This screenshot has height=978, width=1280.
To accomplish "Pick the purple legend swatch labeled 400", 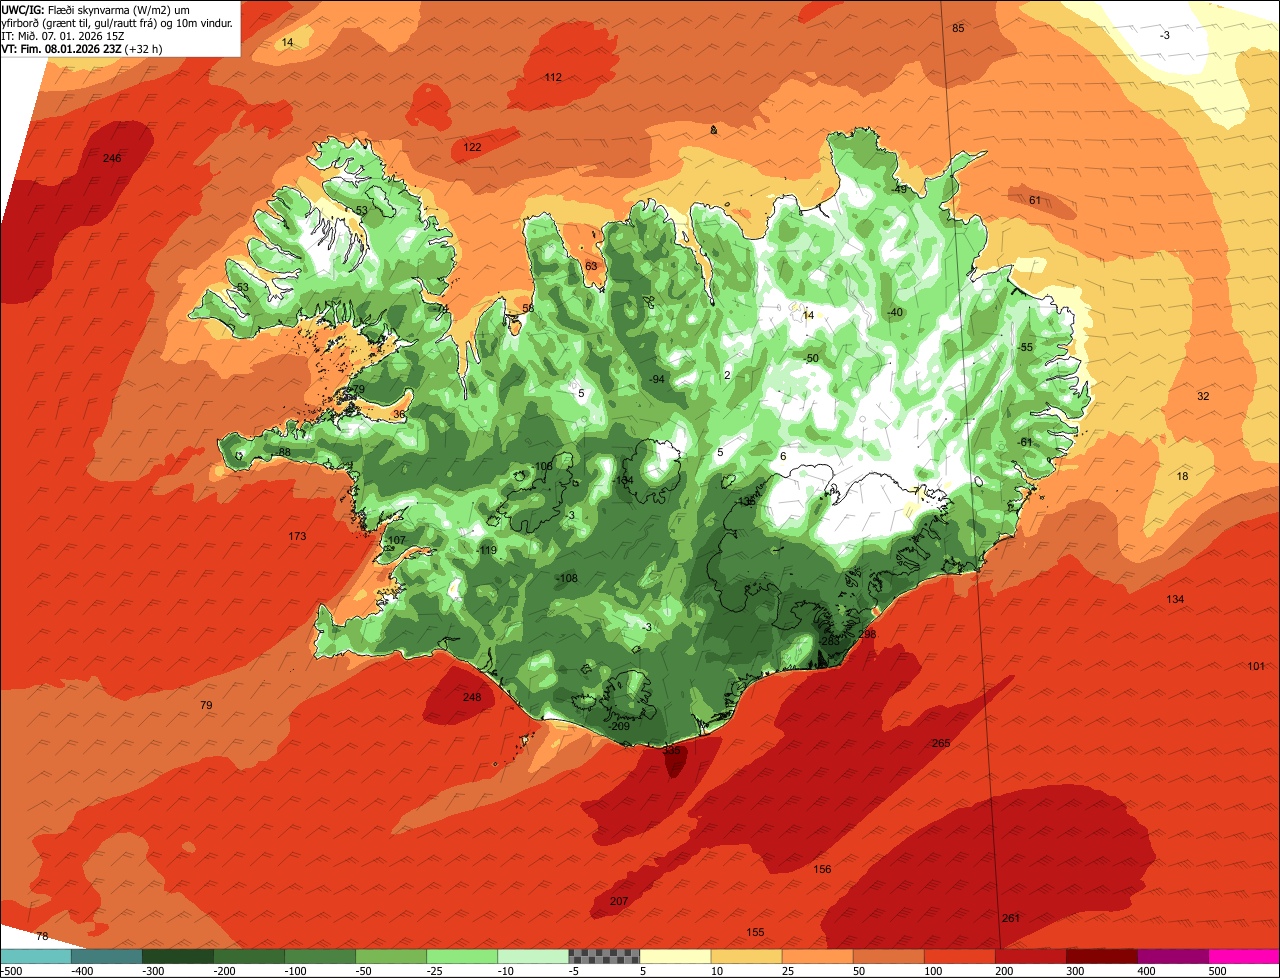I will (1173, 957).
